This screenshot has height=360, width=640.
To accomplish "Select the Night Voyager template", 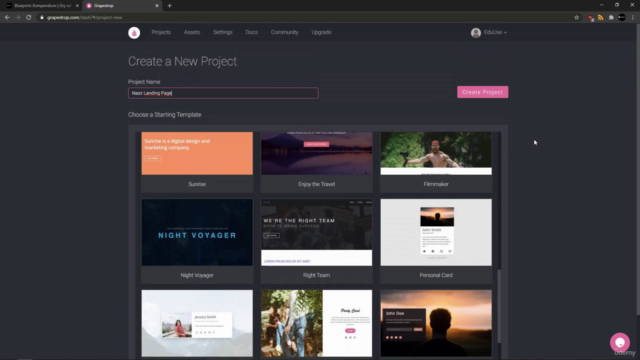I will (197, 232).
